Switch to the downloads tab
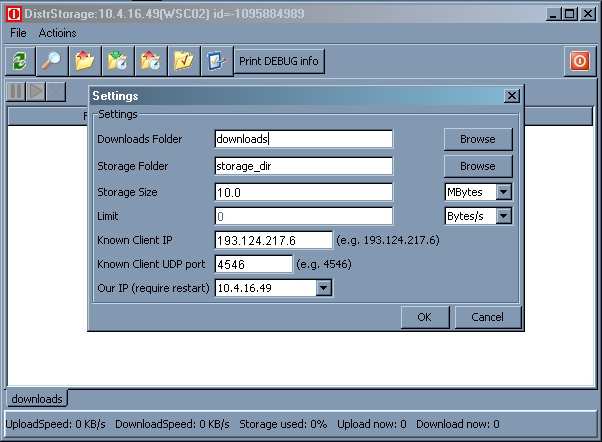 37,399
